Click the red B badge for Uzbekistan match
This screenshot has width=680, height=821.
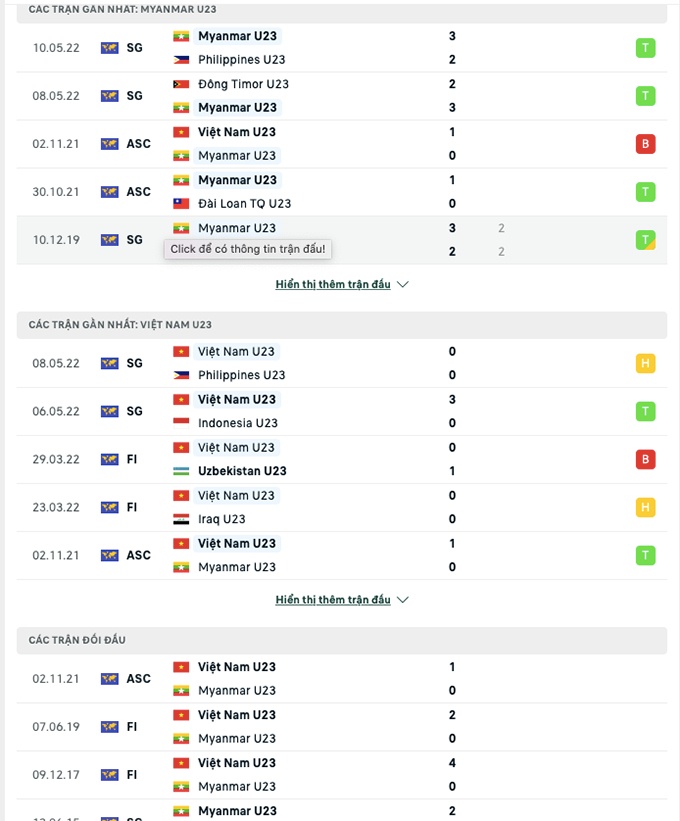click(x=646, y=460)
